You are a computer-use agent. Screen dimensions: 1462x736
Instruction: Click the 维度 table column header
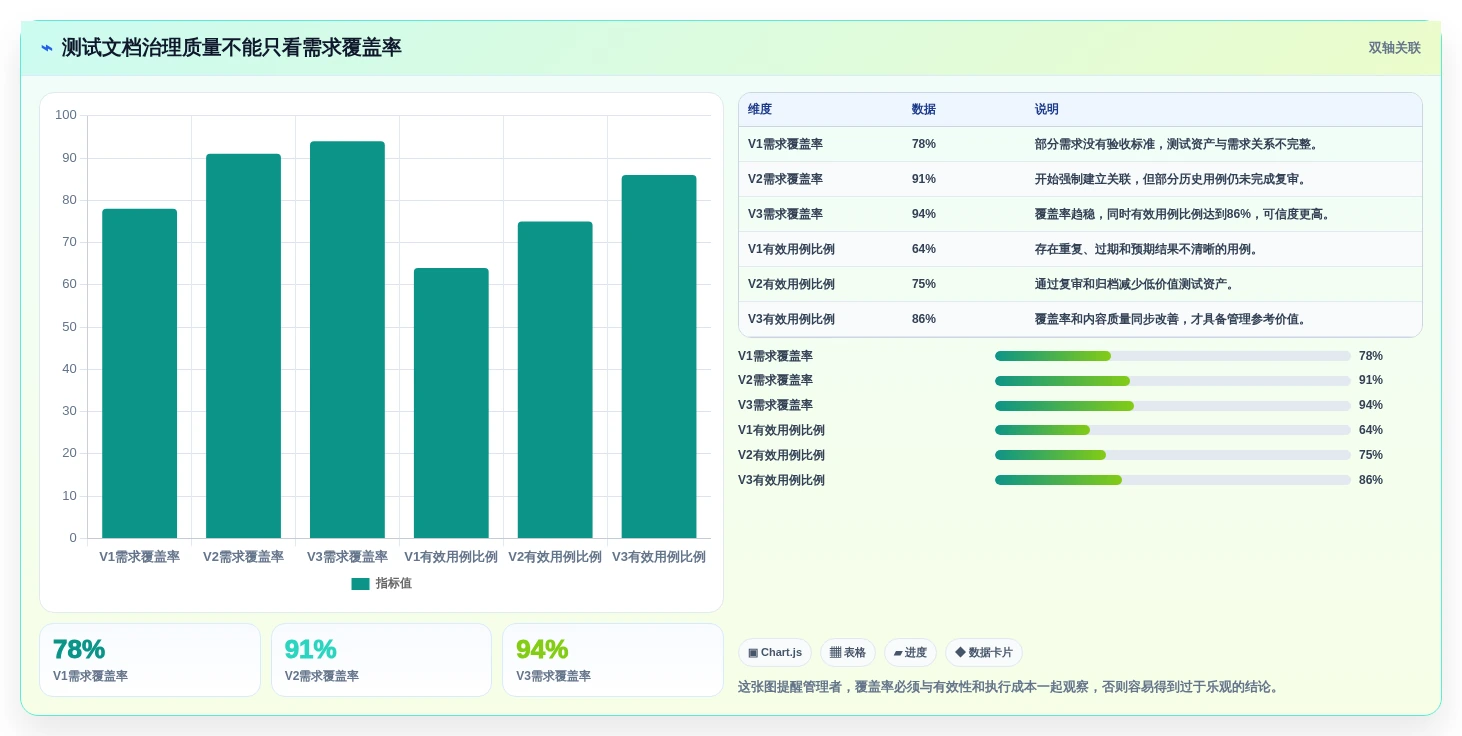pyautogui.click(x=760, y=110)
